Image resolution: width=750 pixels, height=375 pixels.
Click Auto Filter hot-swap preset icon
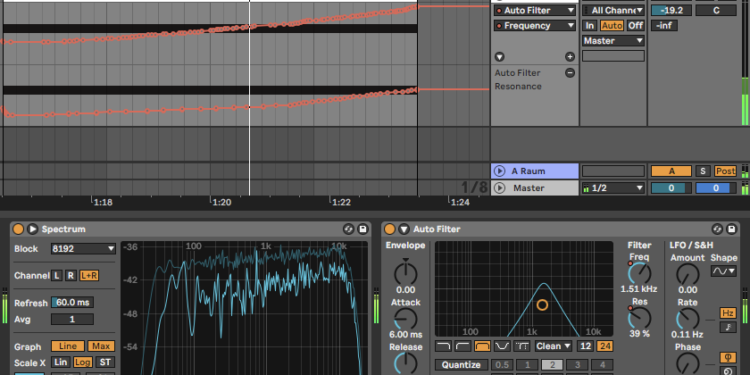[x=717, y=229]
